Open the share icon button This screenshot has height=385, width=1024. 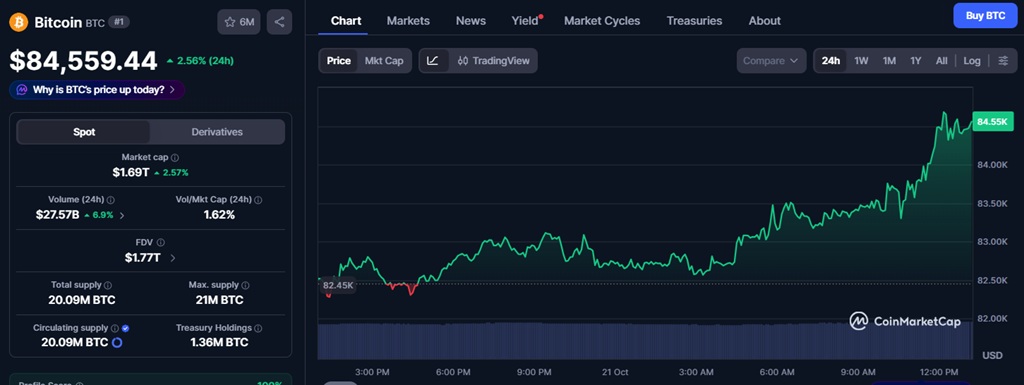coord(280,22)
